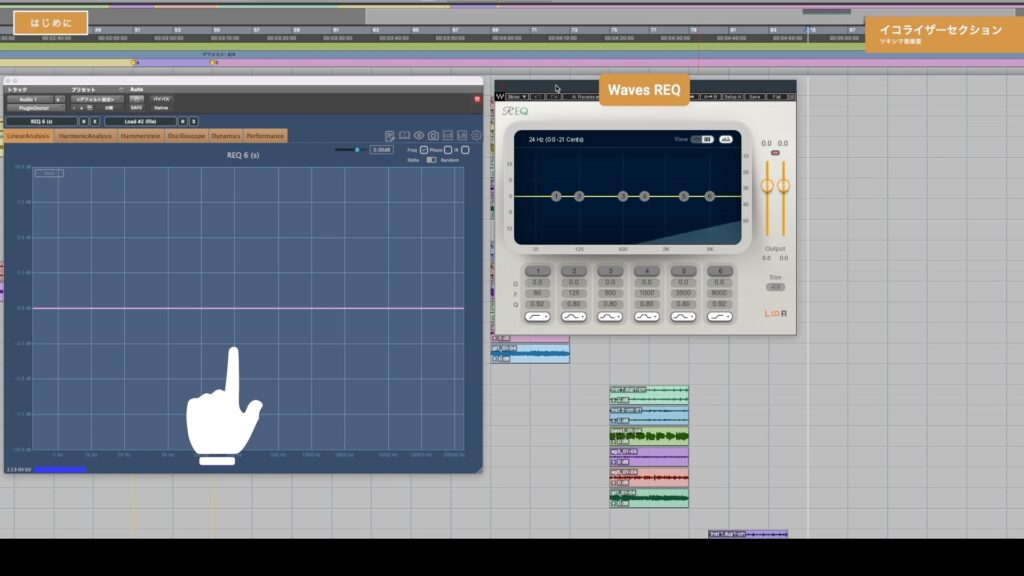Open the preset dropdown in plugin header
The width and height of the screenshot is (1024, 576).
click(x=97, y=99)
